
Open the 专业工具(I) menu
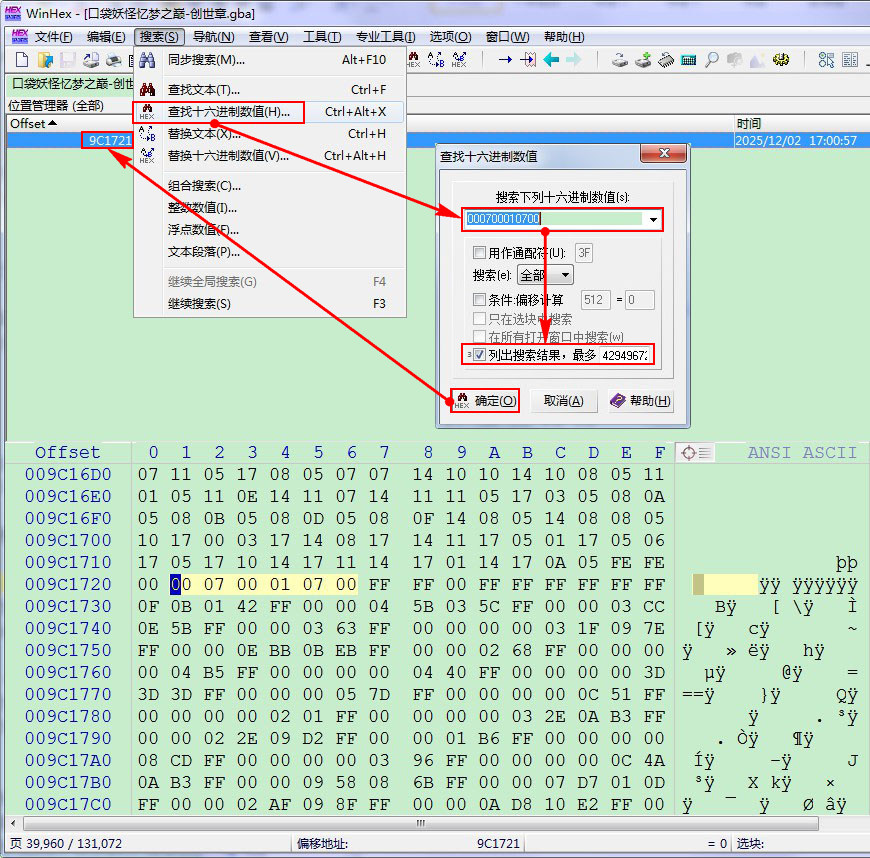[385, 37]
